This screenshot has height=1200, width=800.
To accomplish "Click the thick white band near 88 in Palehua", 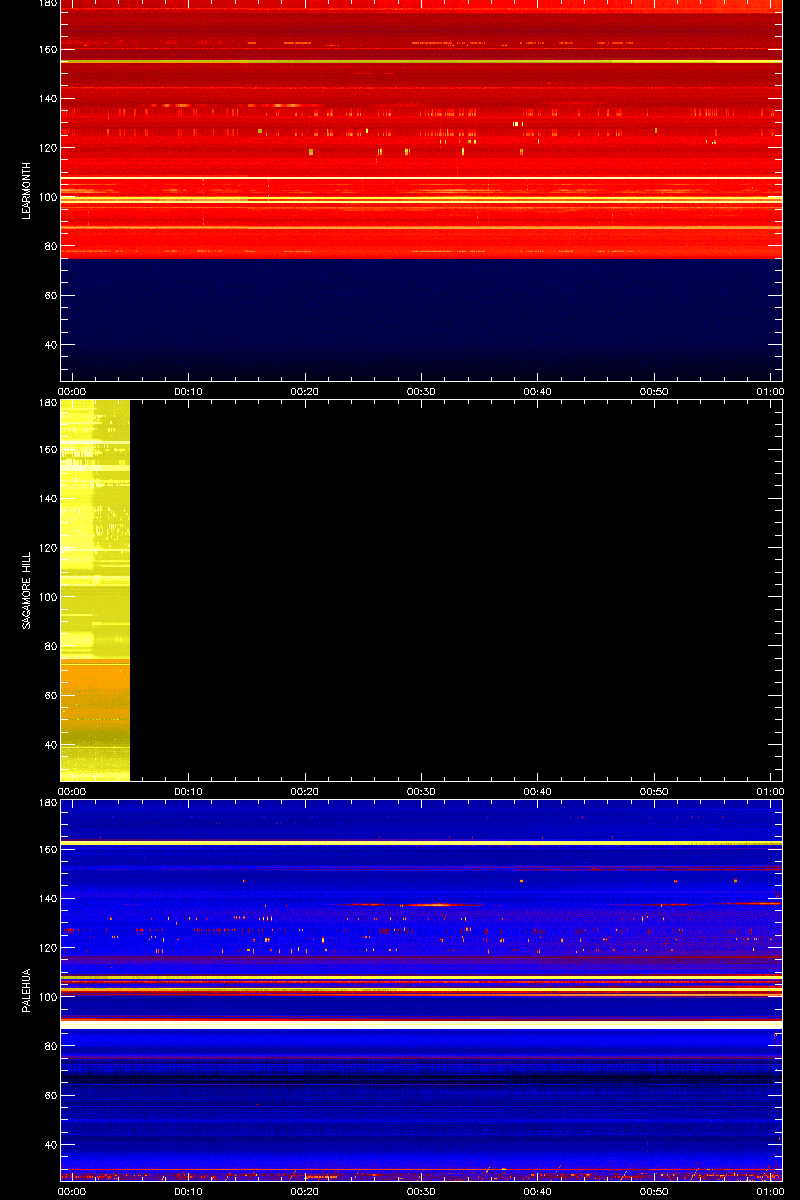I will pyautogui.click(x=421, y=1025).
